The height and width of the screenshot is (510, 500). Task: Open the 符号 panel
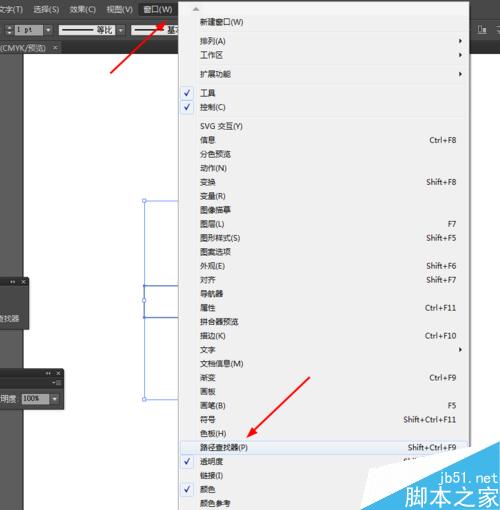point(324,420)
